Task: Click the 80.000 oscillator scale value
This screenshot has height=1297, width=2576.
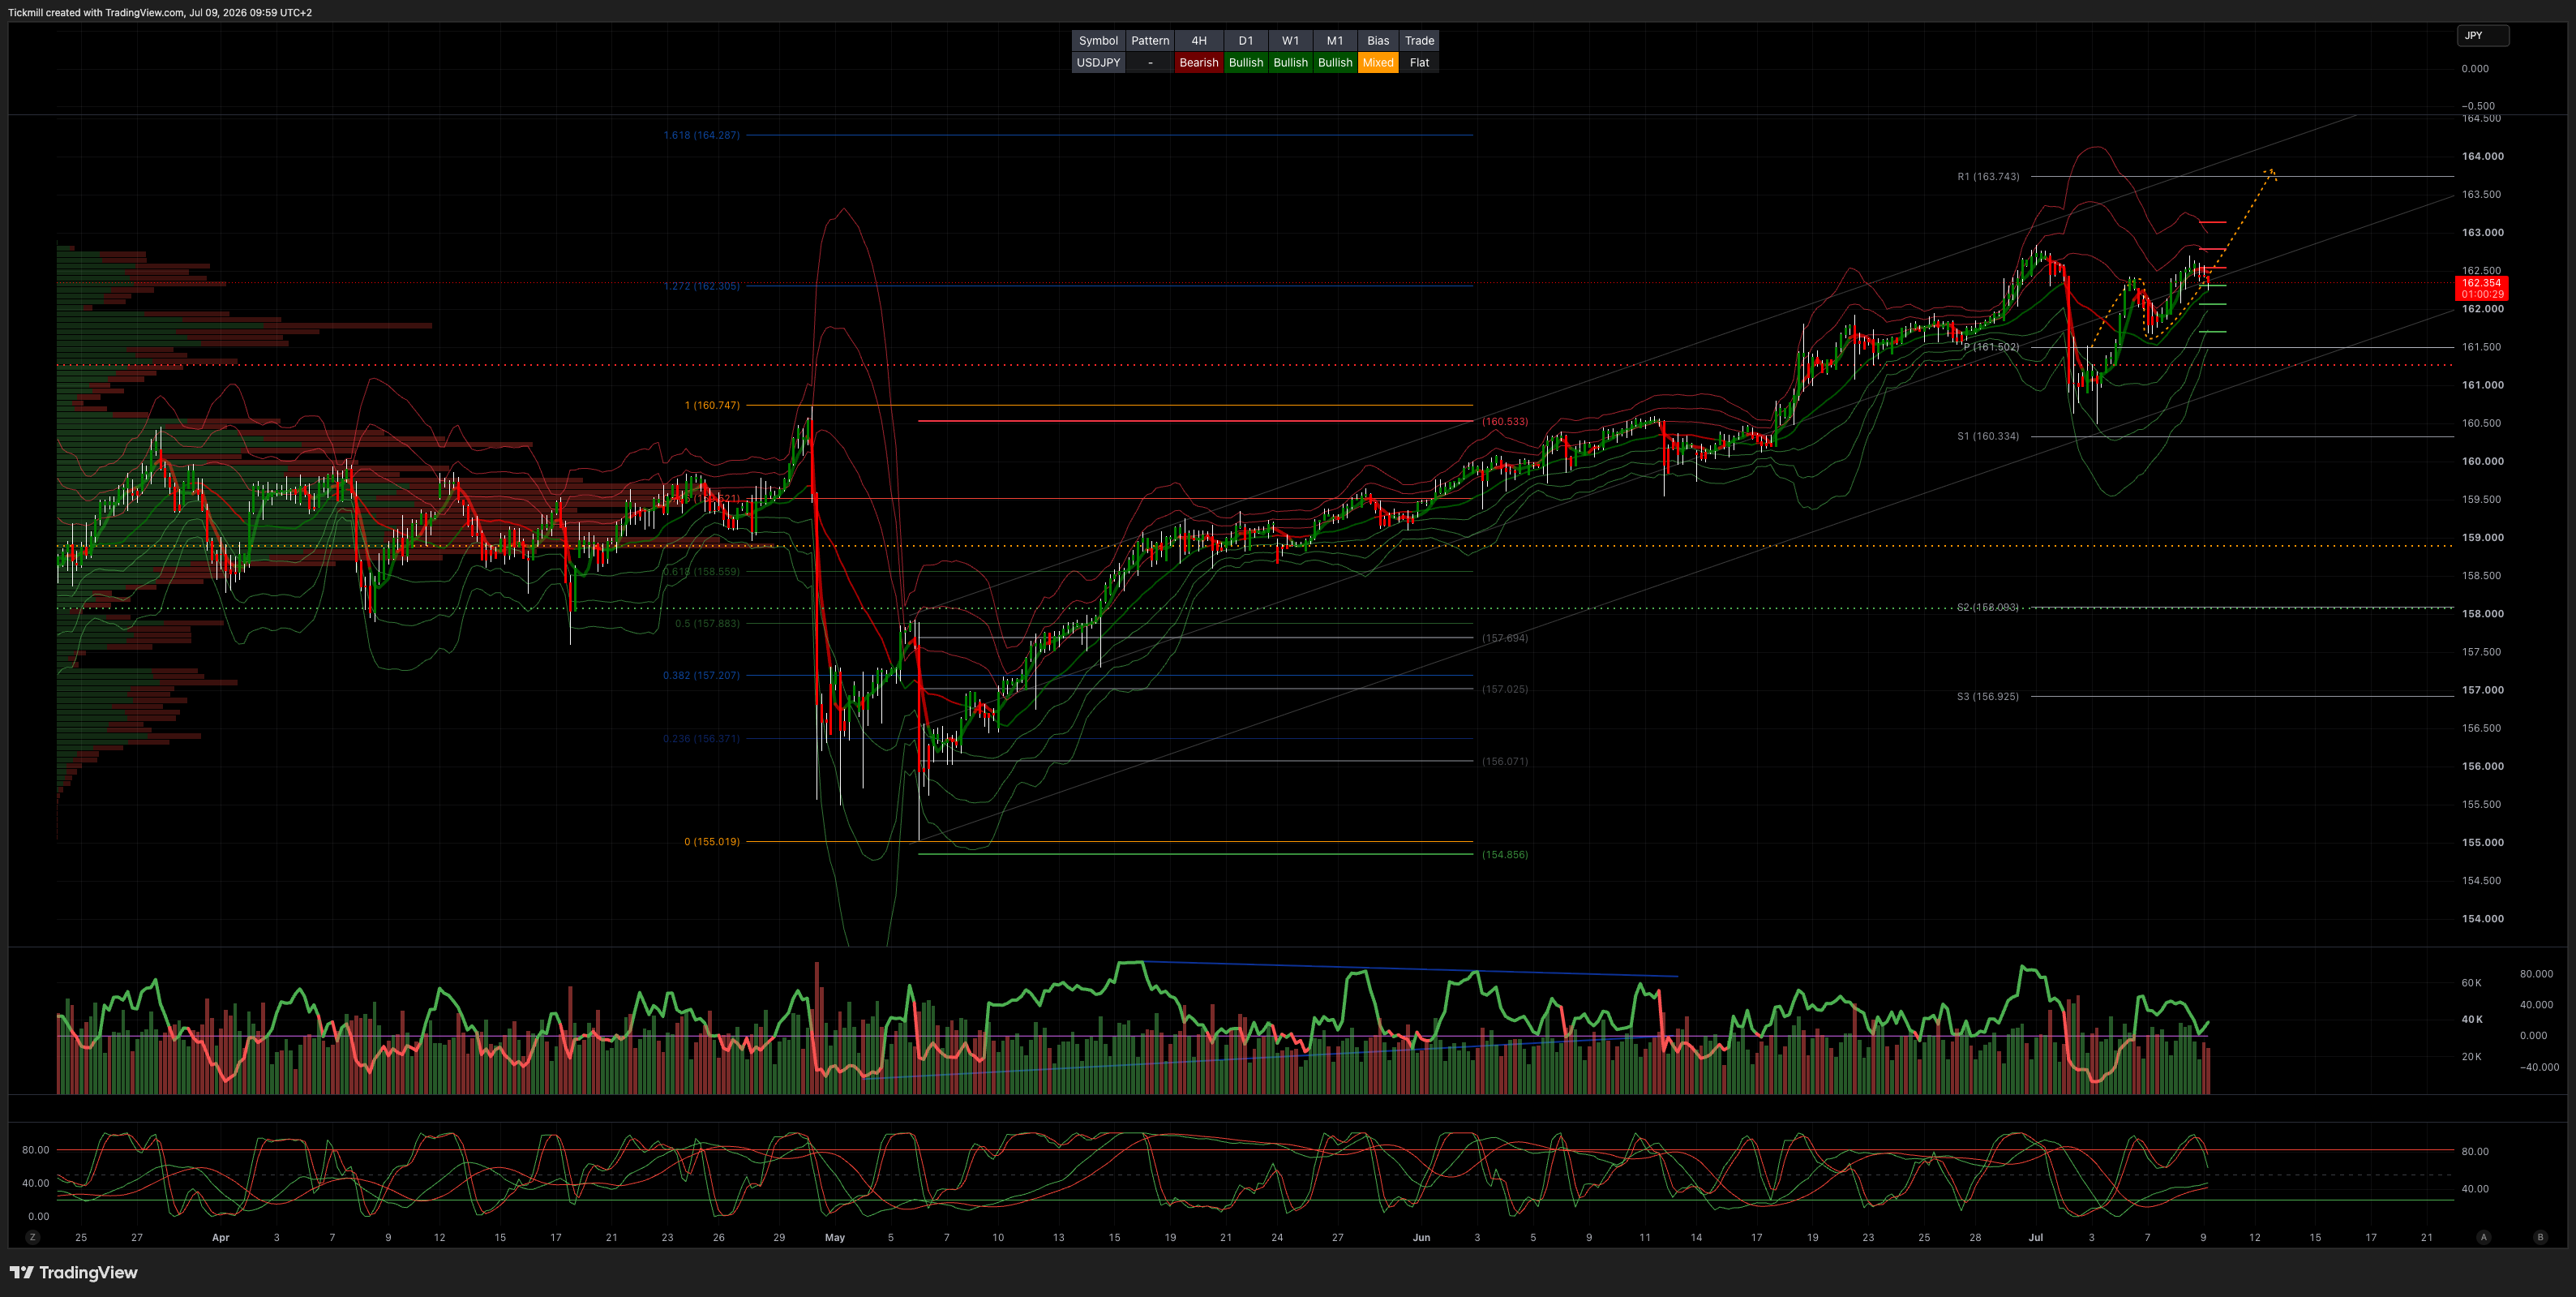Action: point(2536,974)
